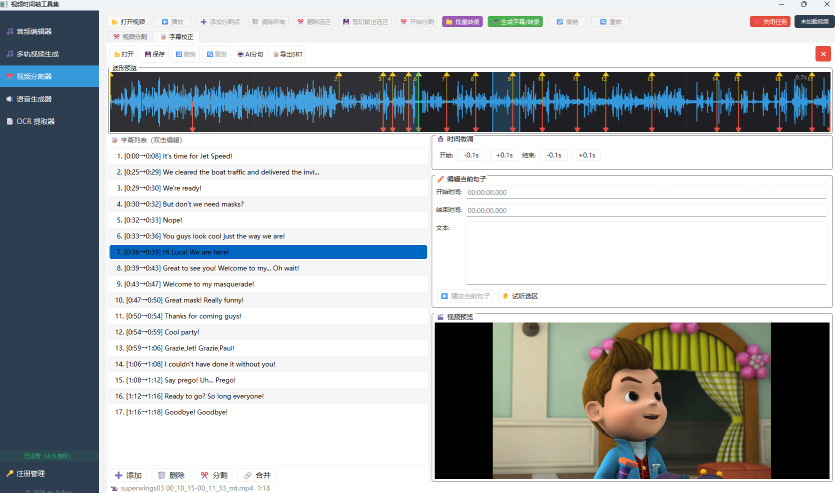Select subtitle "But don't we need masks?"
835x493 pixels.
pos(268,204)
